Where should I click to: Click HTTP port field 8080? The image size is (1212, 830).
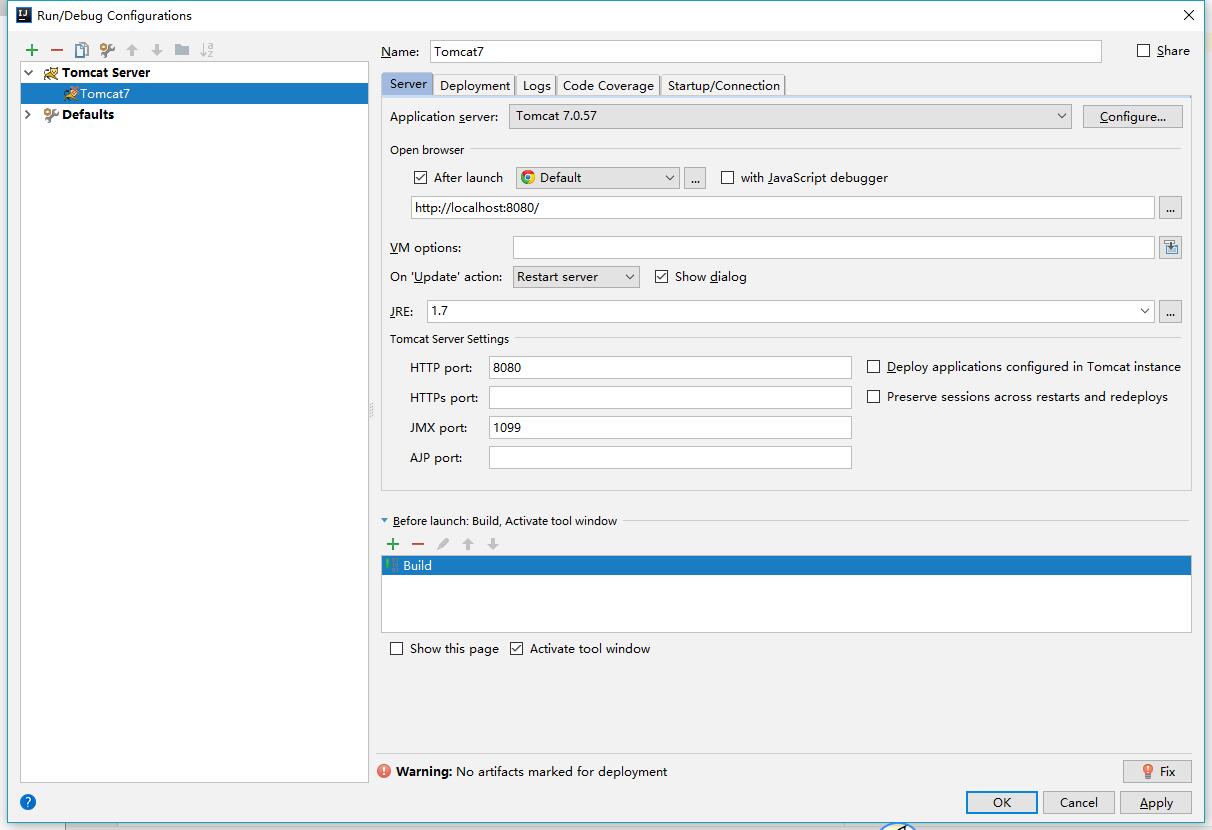click(670, 368)
